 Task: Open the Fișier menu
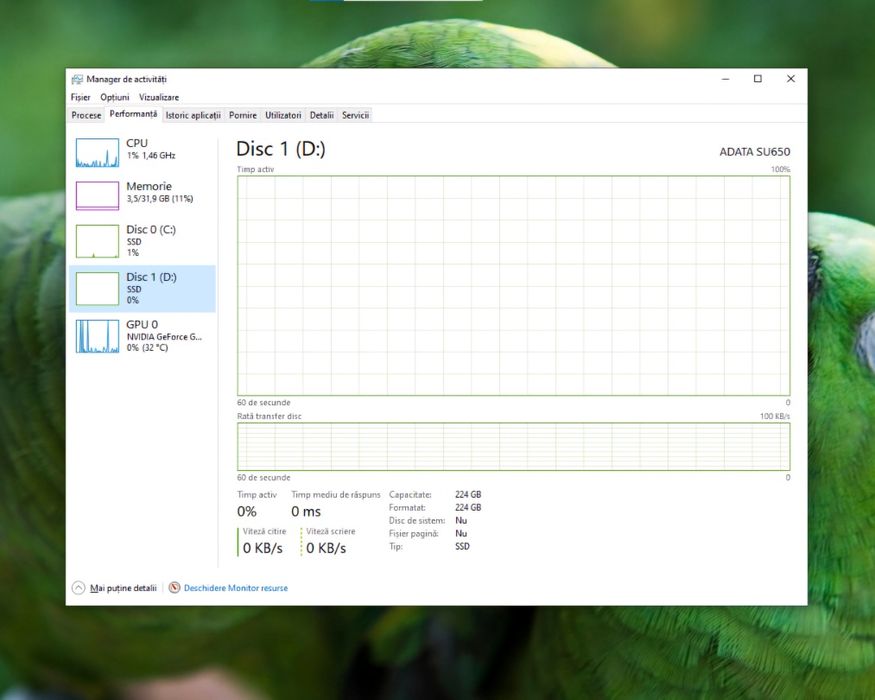[80, 97]
